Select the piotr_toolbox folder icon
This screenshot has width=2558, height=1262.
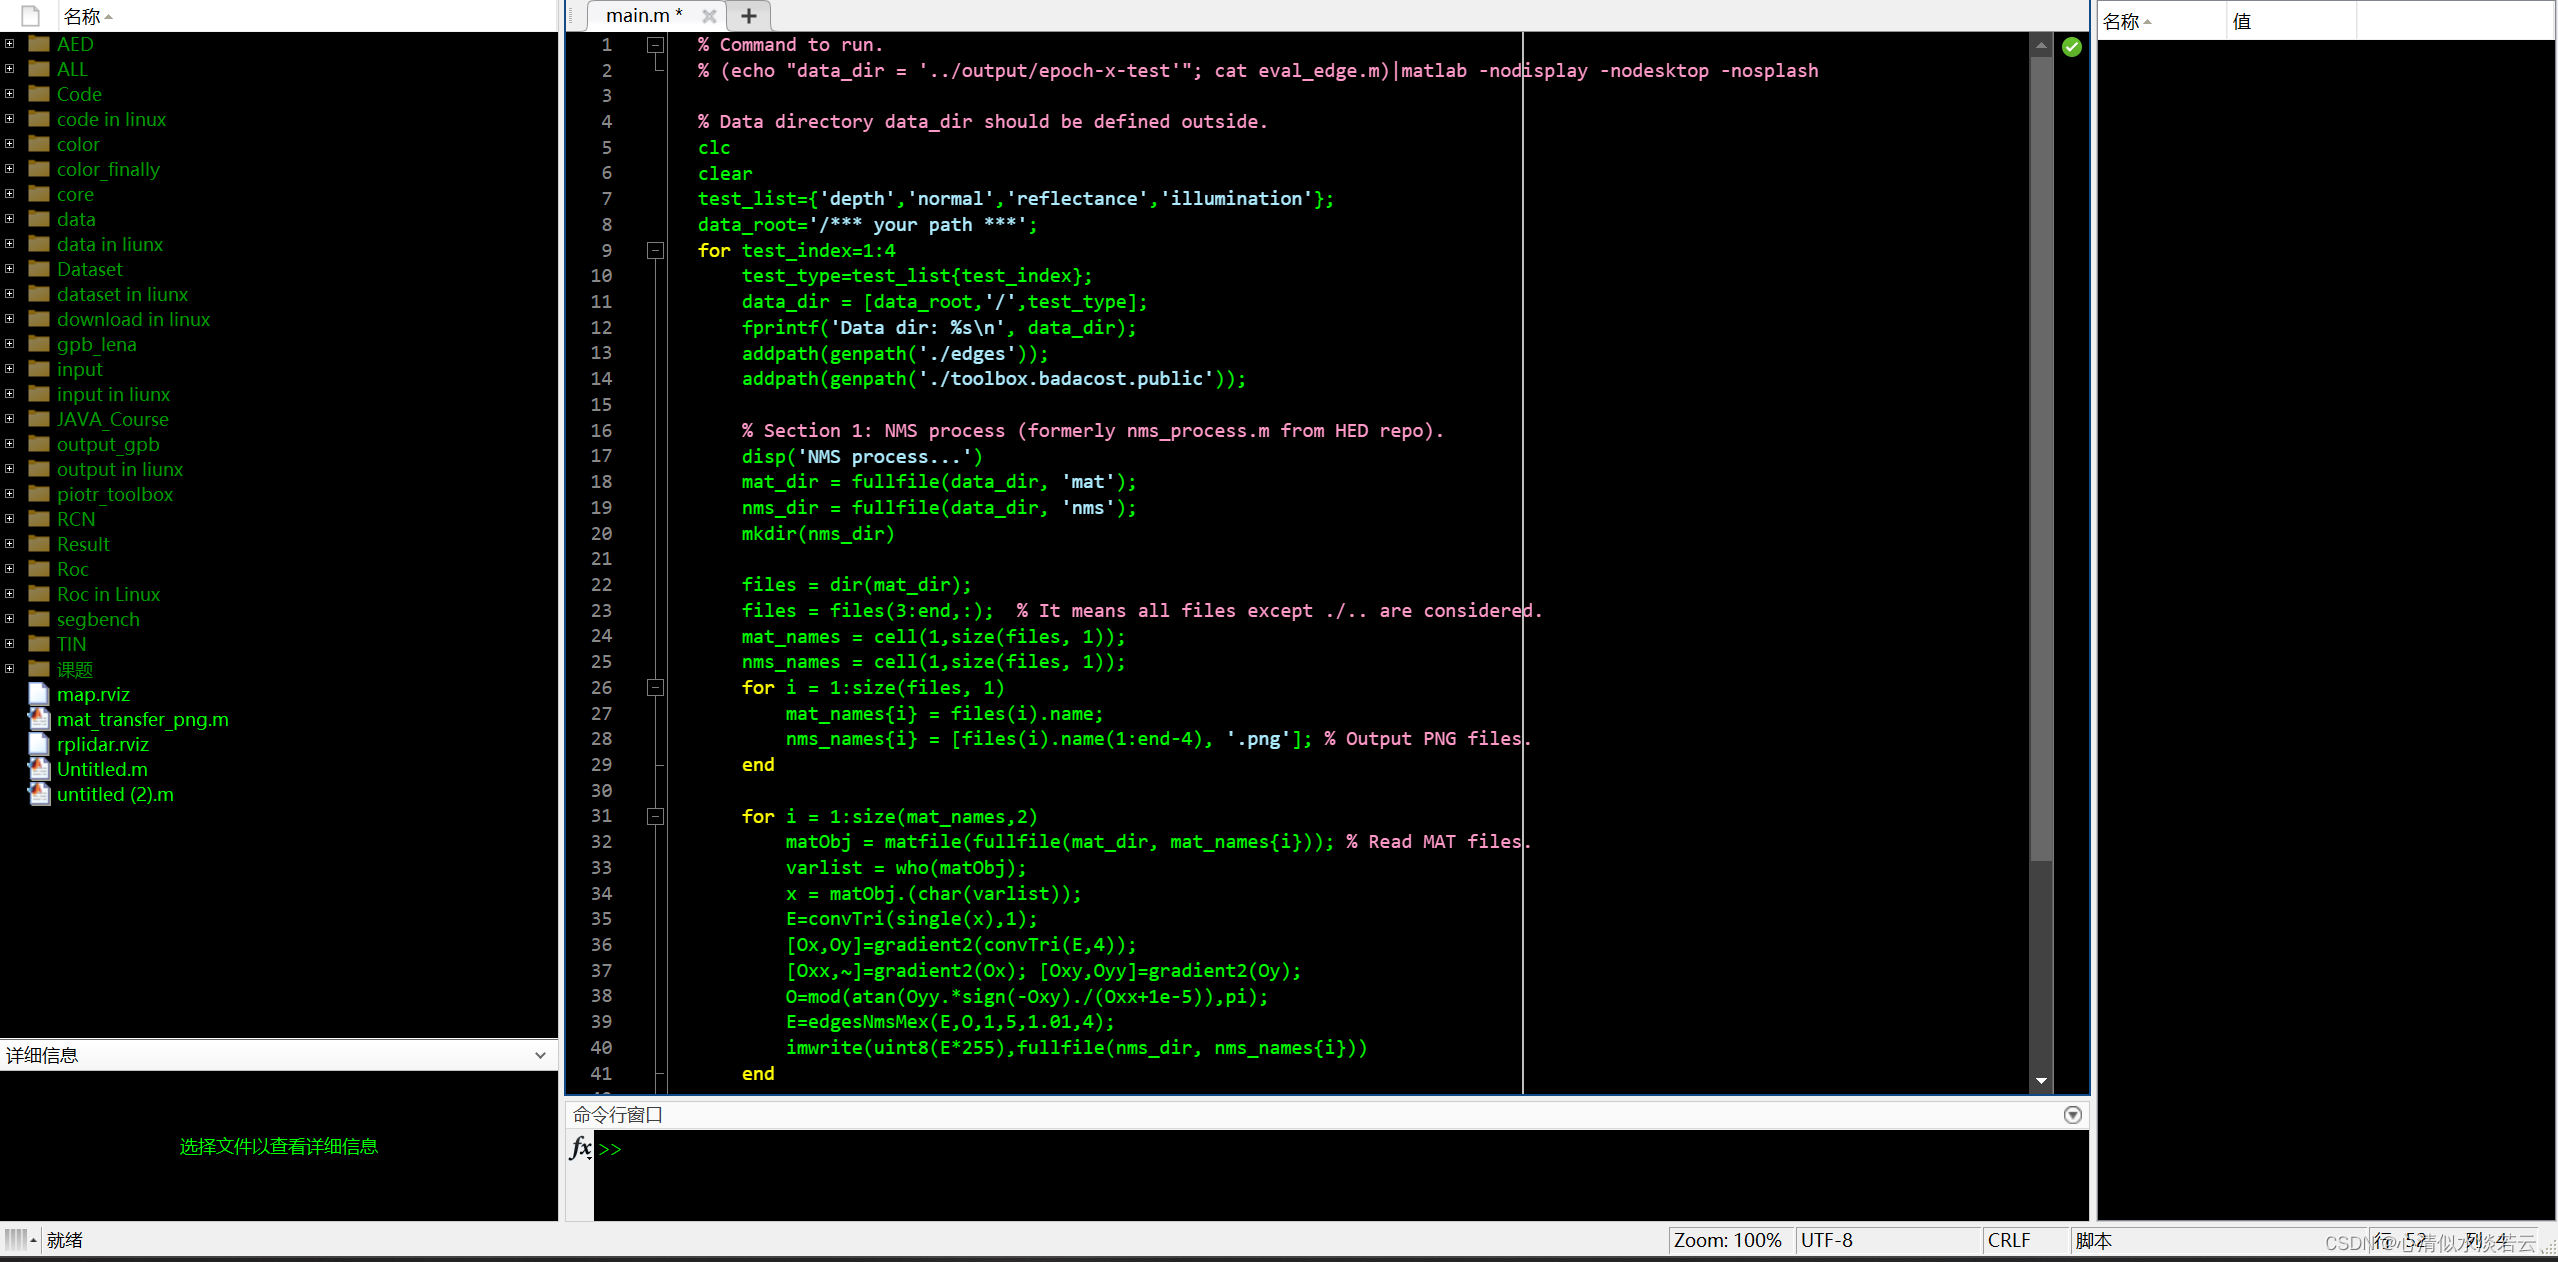(x=39, y=494)
